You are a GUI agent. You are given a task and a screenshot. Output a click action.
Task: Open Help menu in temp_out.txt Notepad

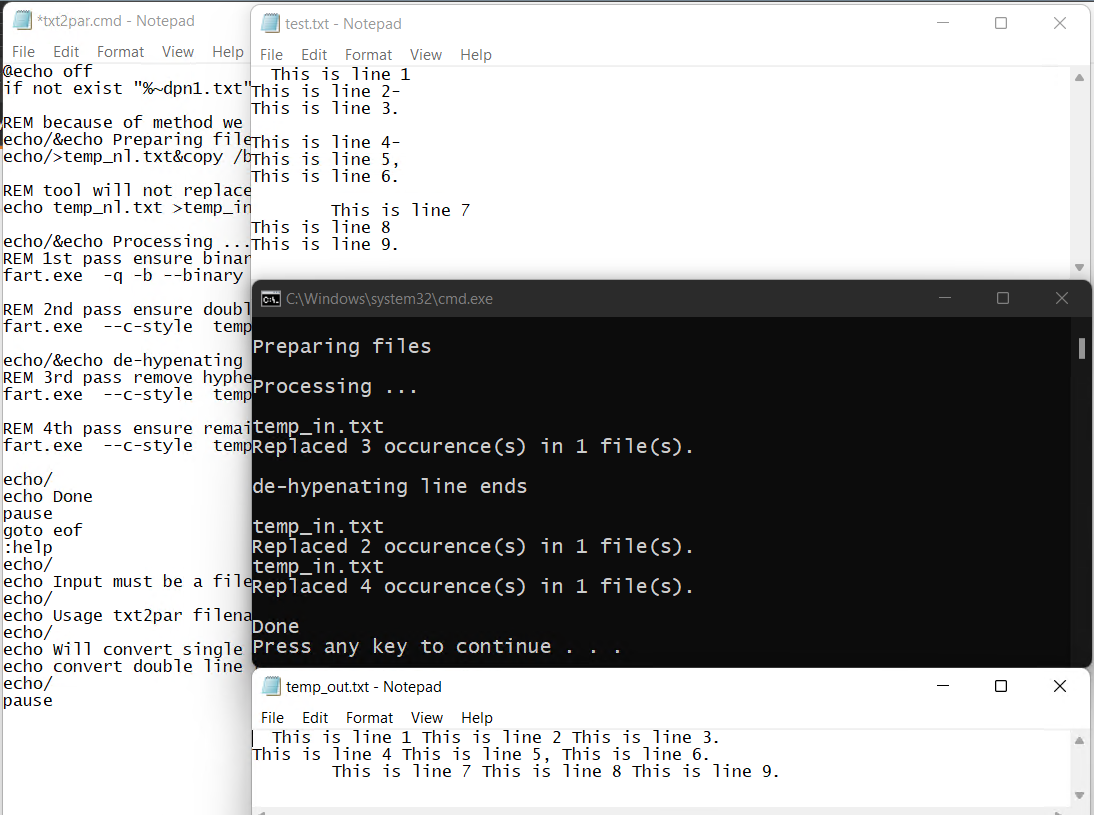click(x=477, y=717)
